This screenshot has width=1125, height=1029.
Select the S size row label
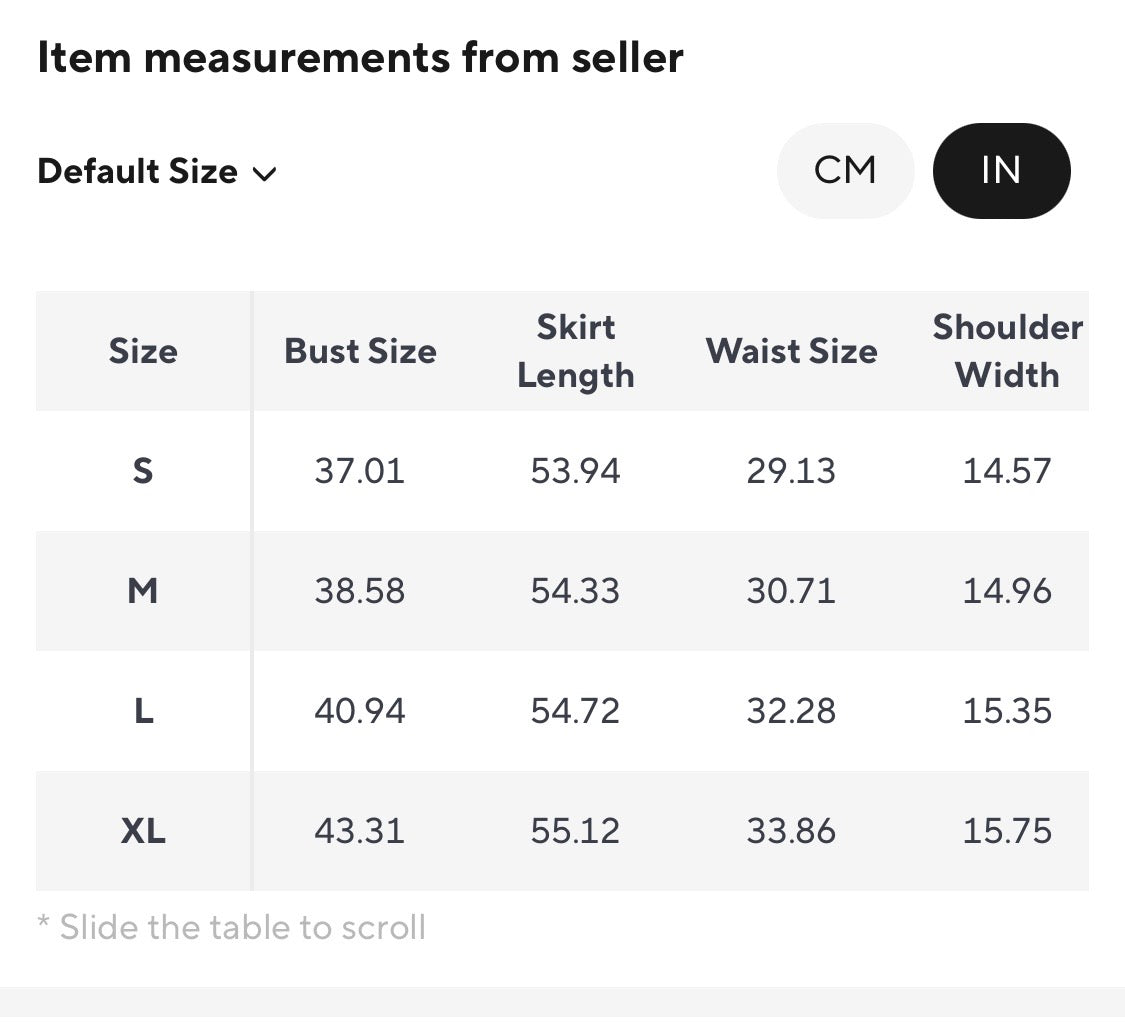pyautogui.click(x=143, y=471)
